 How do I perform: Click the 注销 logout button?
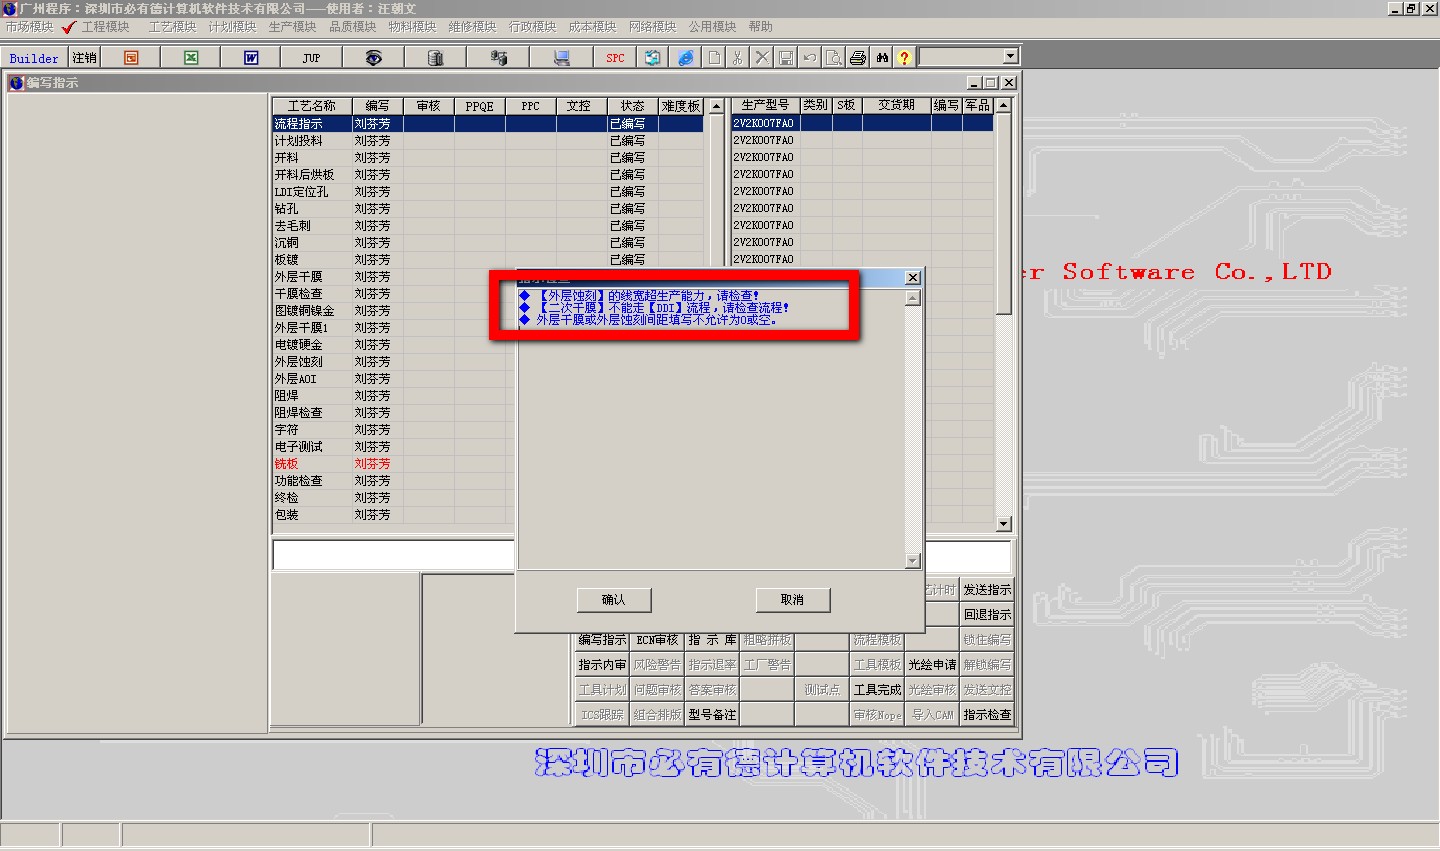pos(85,58)
